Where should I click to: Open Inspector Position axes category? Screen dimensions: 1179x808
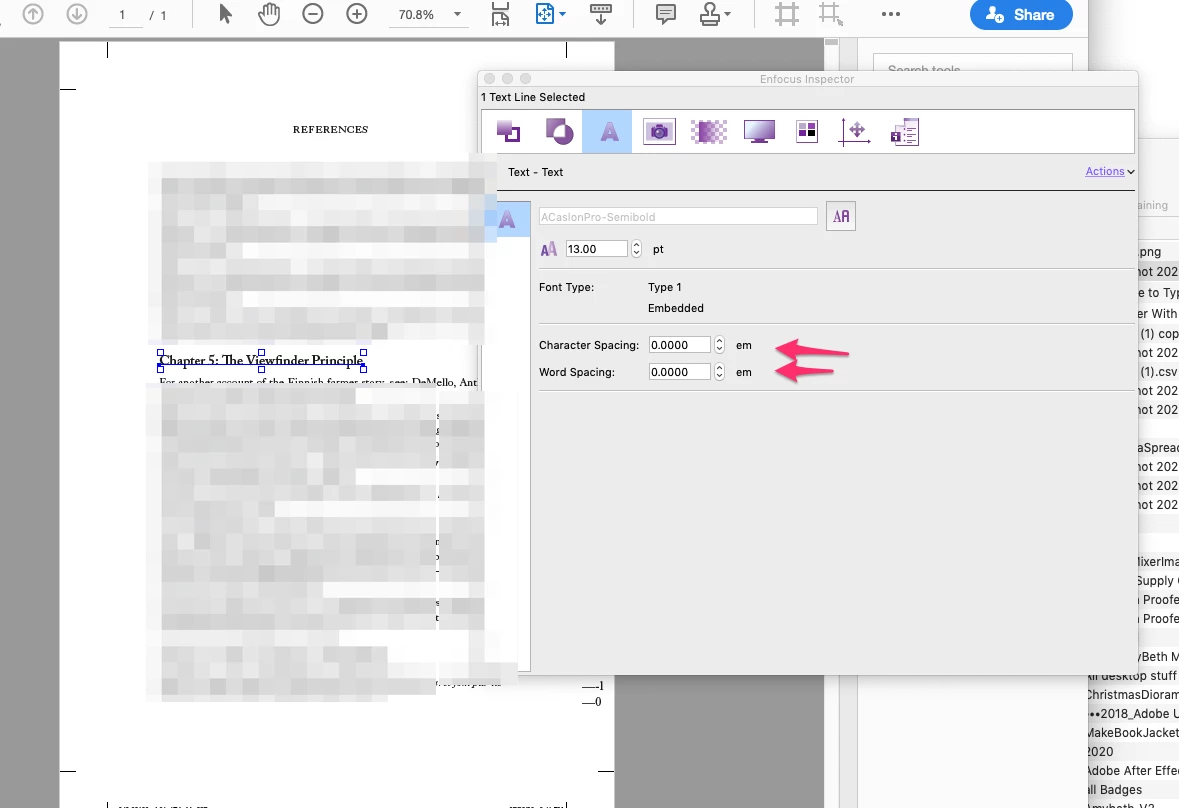pyautogui.click(x=855, y=132)
